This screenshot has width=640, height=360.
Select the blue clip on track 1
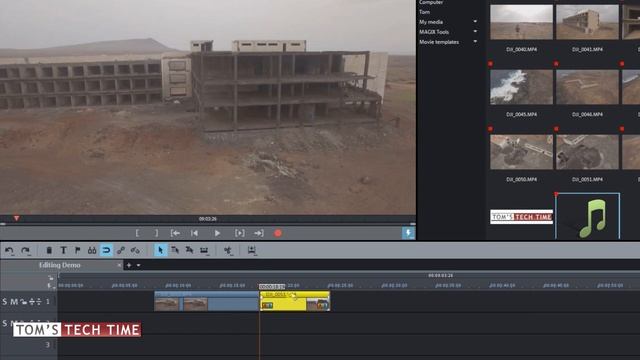[207, 301]
